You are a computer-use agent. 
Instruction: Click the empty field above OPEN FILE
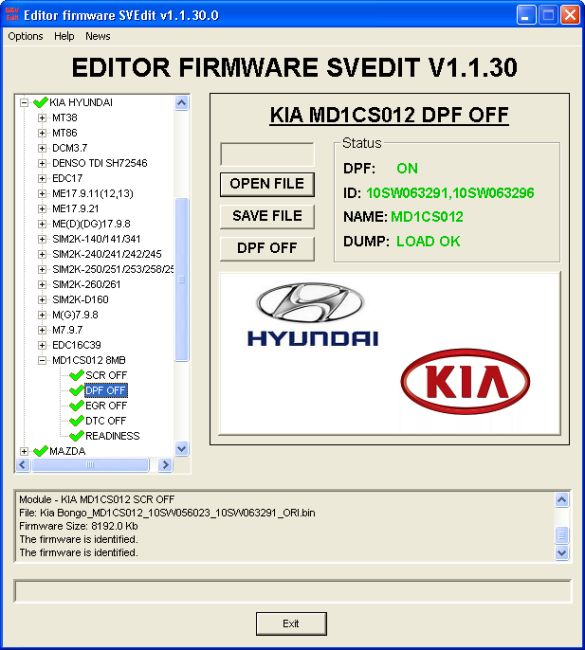[x=267, y=155]
